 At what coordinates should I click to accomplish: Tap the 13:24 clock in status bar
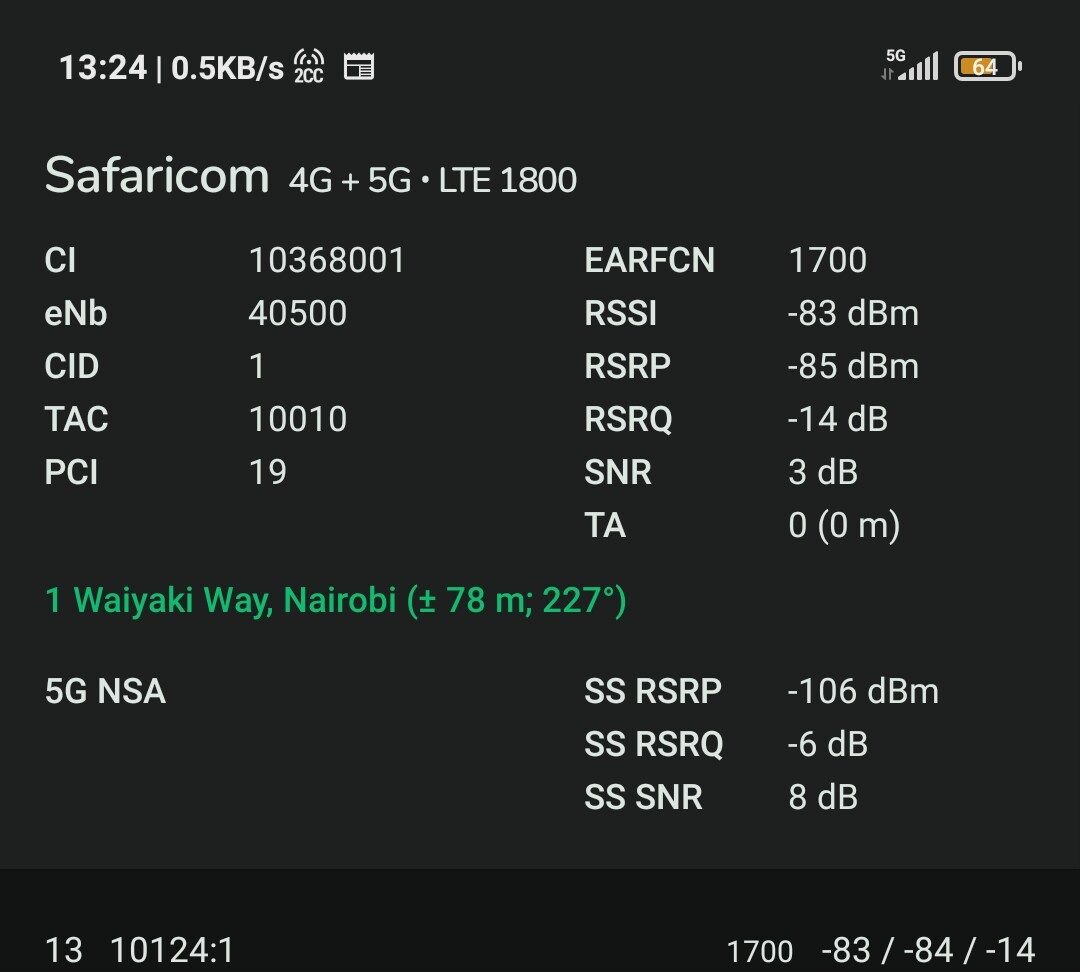[103, 68]
